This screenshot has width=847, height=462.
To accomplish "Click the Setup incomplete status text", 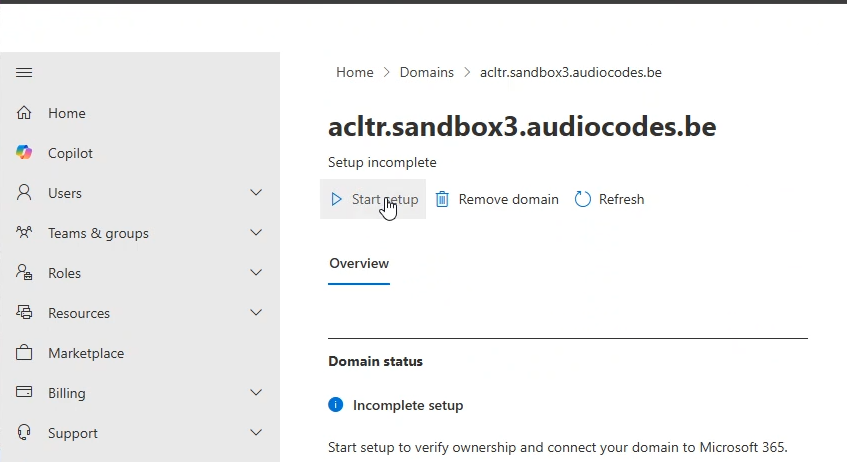I will (382, 162).
